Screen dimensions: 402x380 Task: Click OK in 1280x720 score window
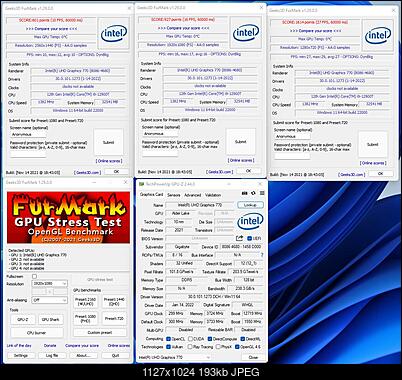pos(380,174)
